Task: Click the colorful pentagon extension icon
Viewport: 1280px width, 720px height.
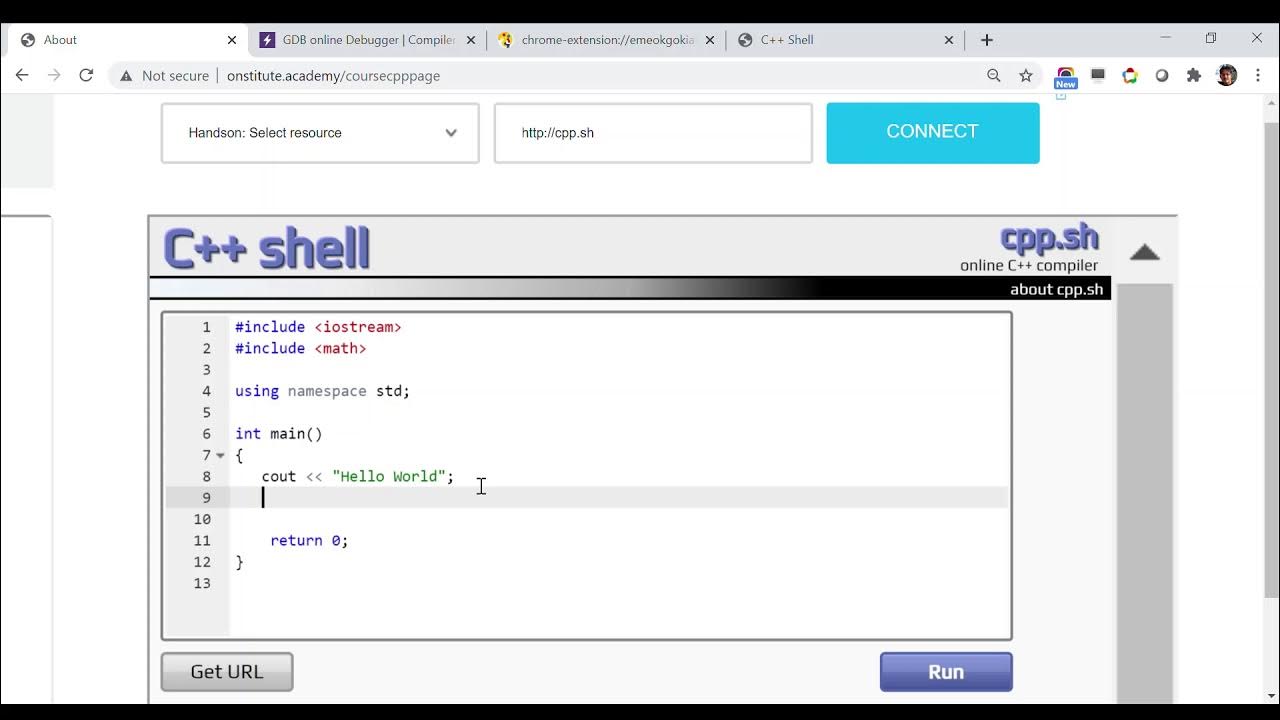Action: pyautogui.click(x=1130, y=75)
